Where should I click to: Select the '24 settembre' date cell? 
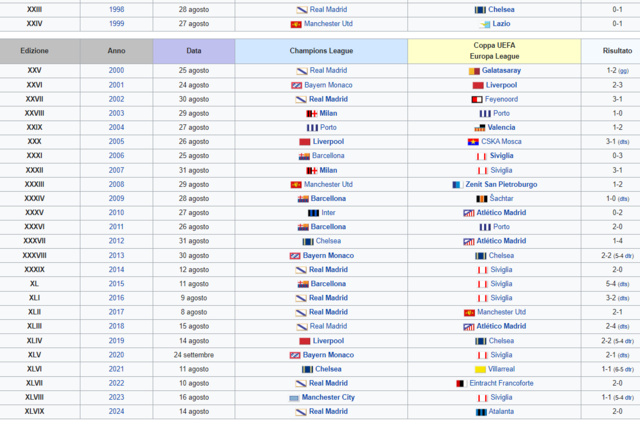[194, 355]
